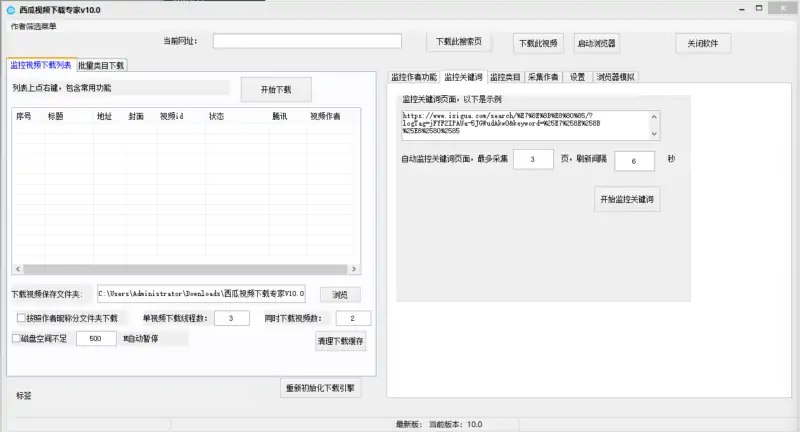Open the 设置 tab
This screenshot has height=432, width=800.
tap(578, 77)
